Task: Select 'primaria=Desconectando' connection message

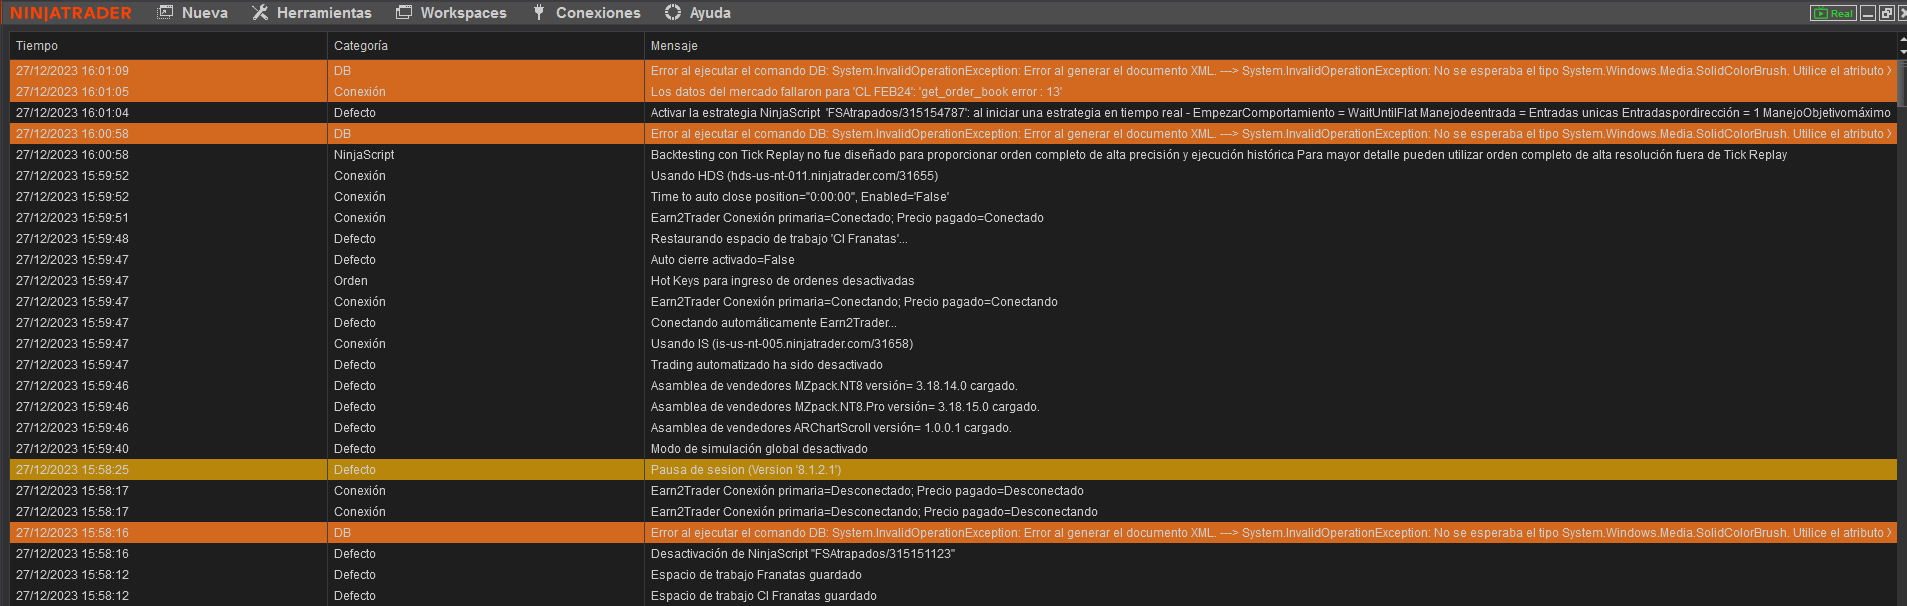Action: [874, 512]
